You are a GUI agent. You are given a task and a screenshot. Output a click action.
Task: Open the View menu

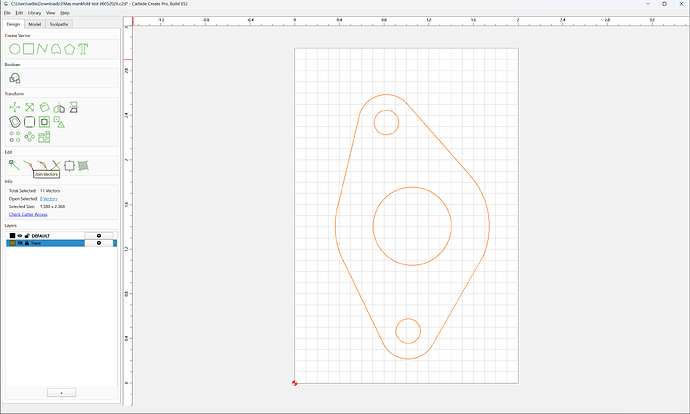pos(51,13)
